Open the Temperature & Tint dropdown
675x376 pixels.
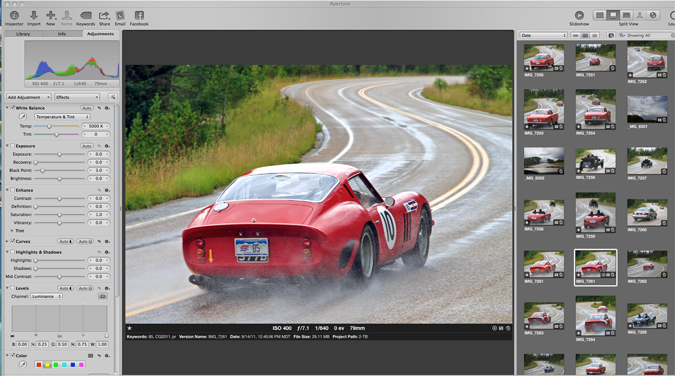[x=62, y=117]
